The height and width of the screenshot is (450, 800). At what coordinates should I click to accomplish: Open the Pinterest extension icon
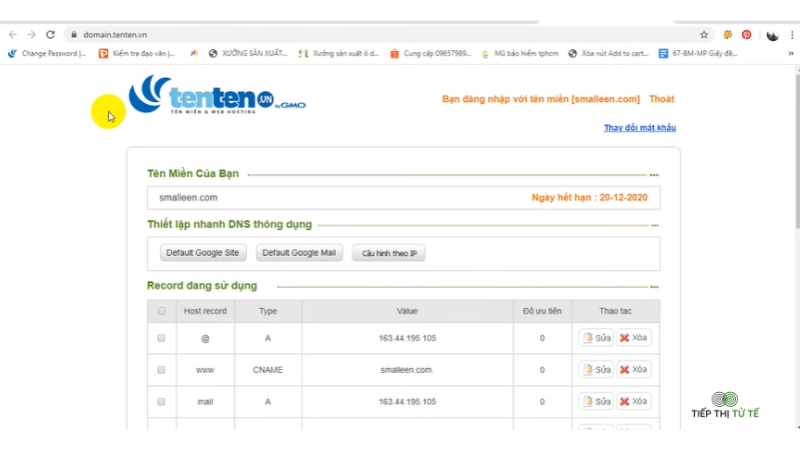click(746, 35)
